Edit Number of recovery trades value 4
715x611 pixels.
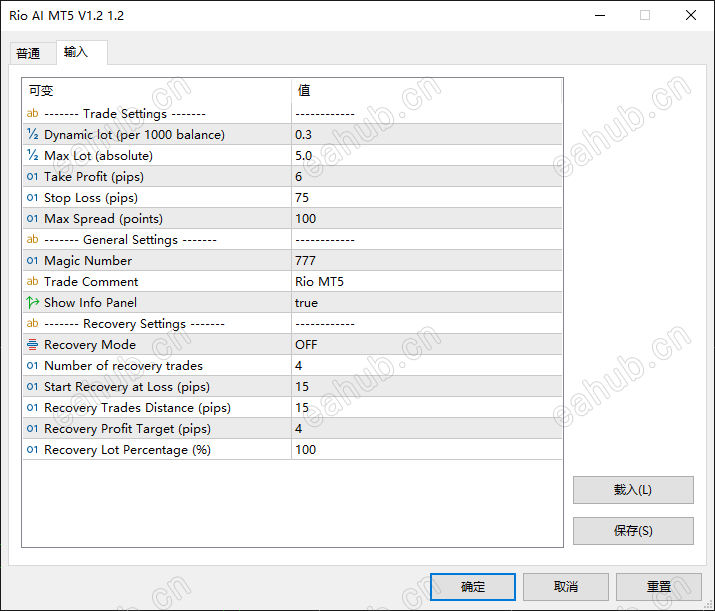pyautogui.click(x=426, y=366)
